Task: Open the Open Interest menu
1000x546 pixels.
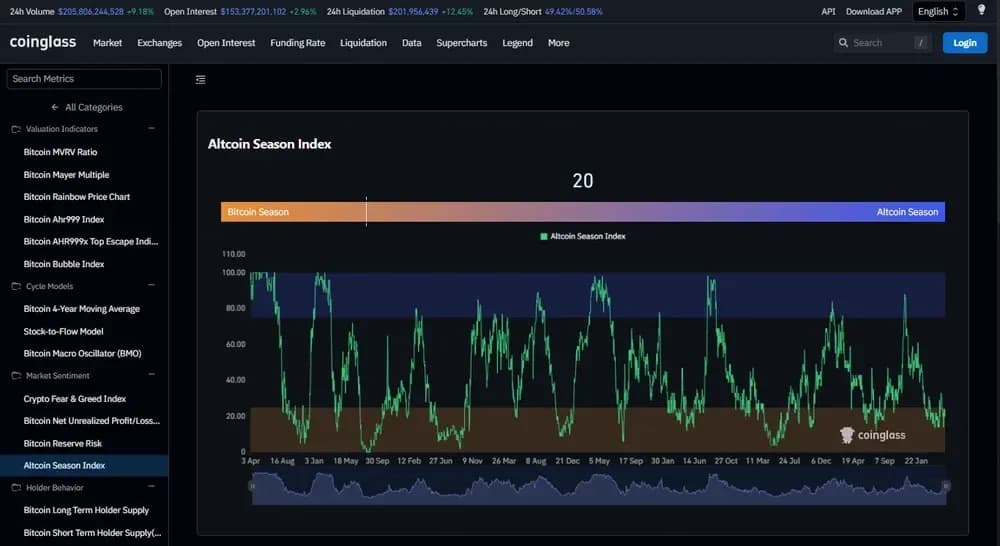Action: (x=226, y=43)
